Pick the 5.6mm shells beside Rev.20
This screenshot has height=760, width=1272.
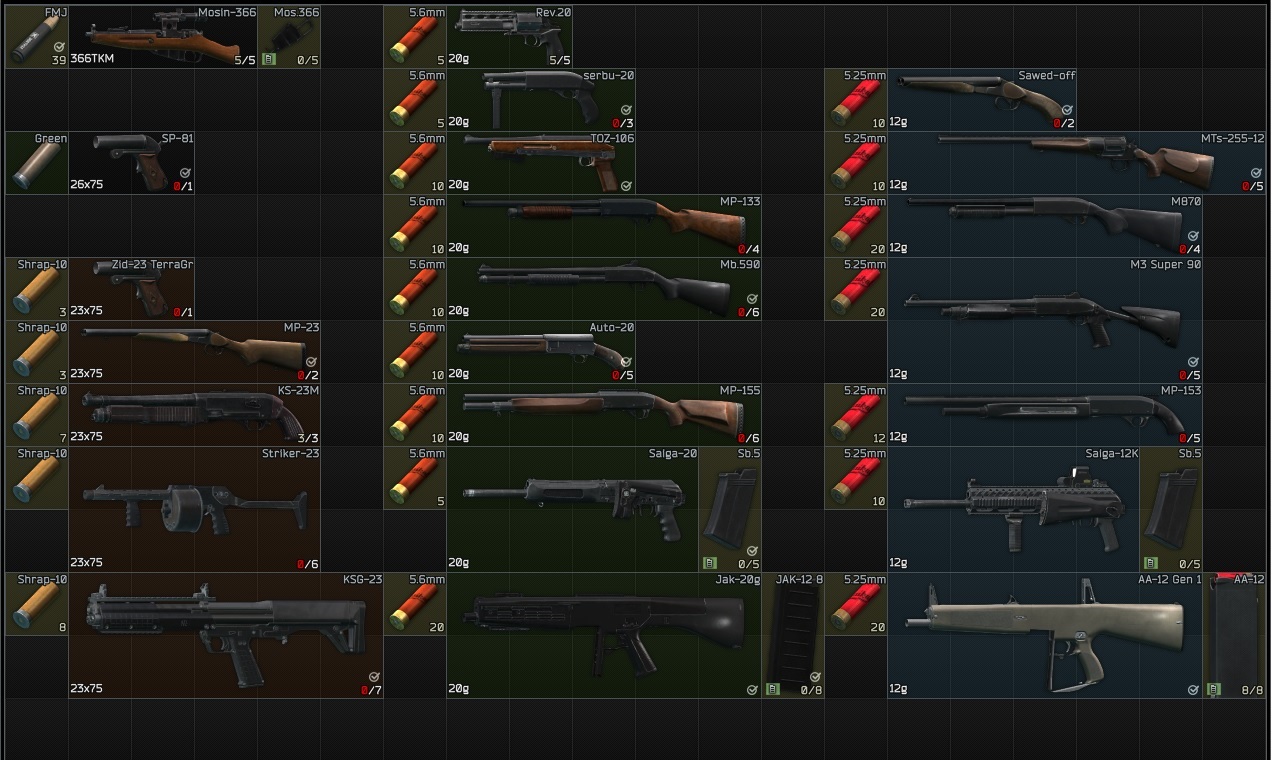(x=415, y=36)
